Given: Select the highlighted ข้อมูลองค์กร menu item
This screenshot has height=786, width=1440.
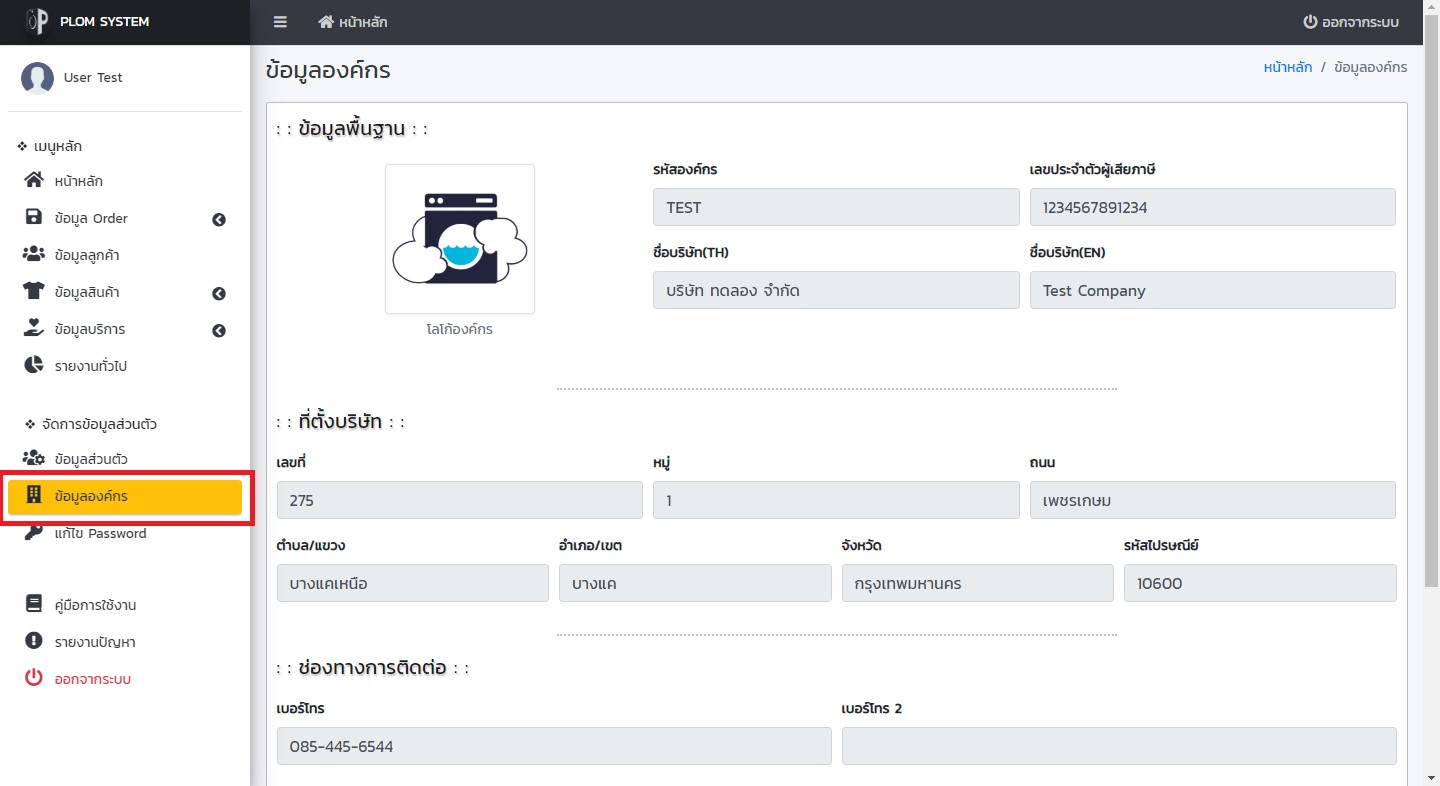Looking at the screenshot, I should (124, 497).
